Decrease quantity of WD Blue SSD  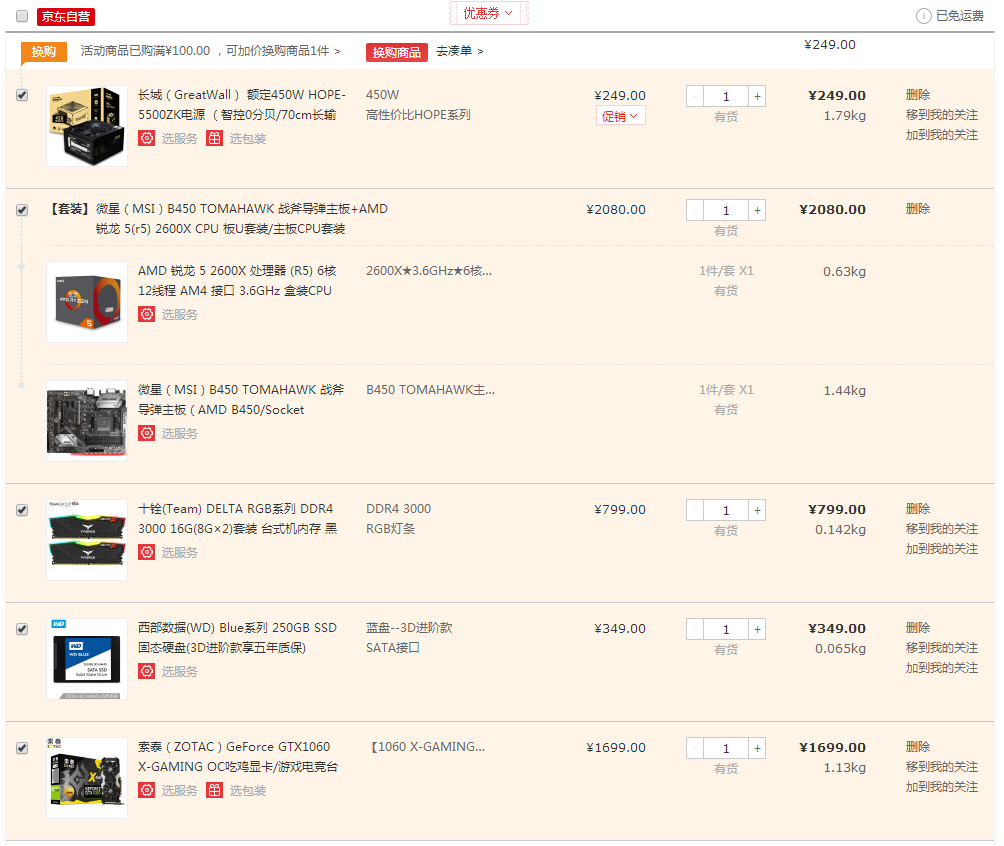tap(695, 629)
